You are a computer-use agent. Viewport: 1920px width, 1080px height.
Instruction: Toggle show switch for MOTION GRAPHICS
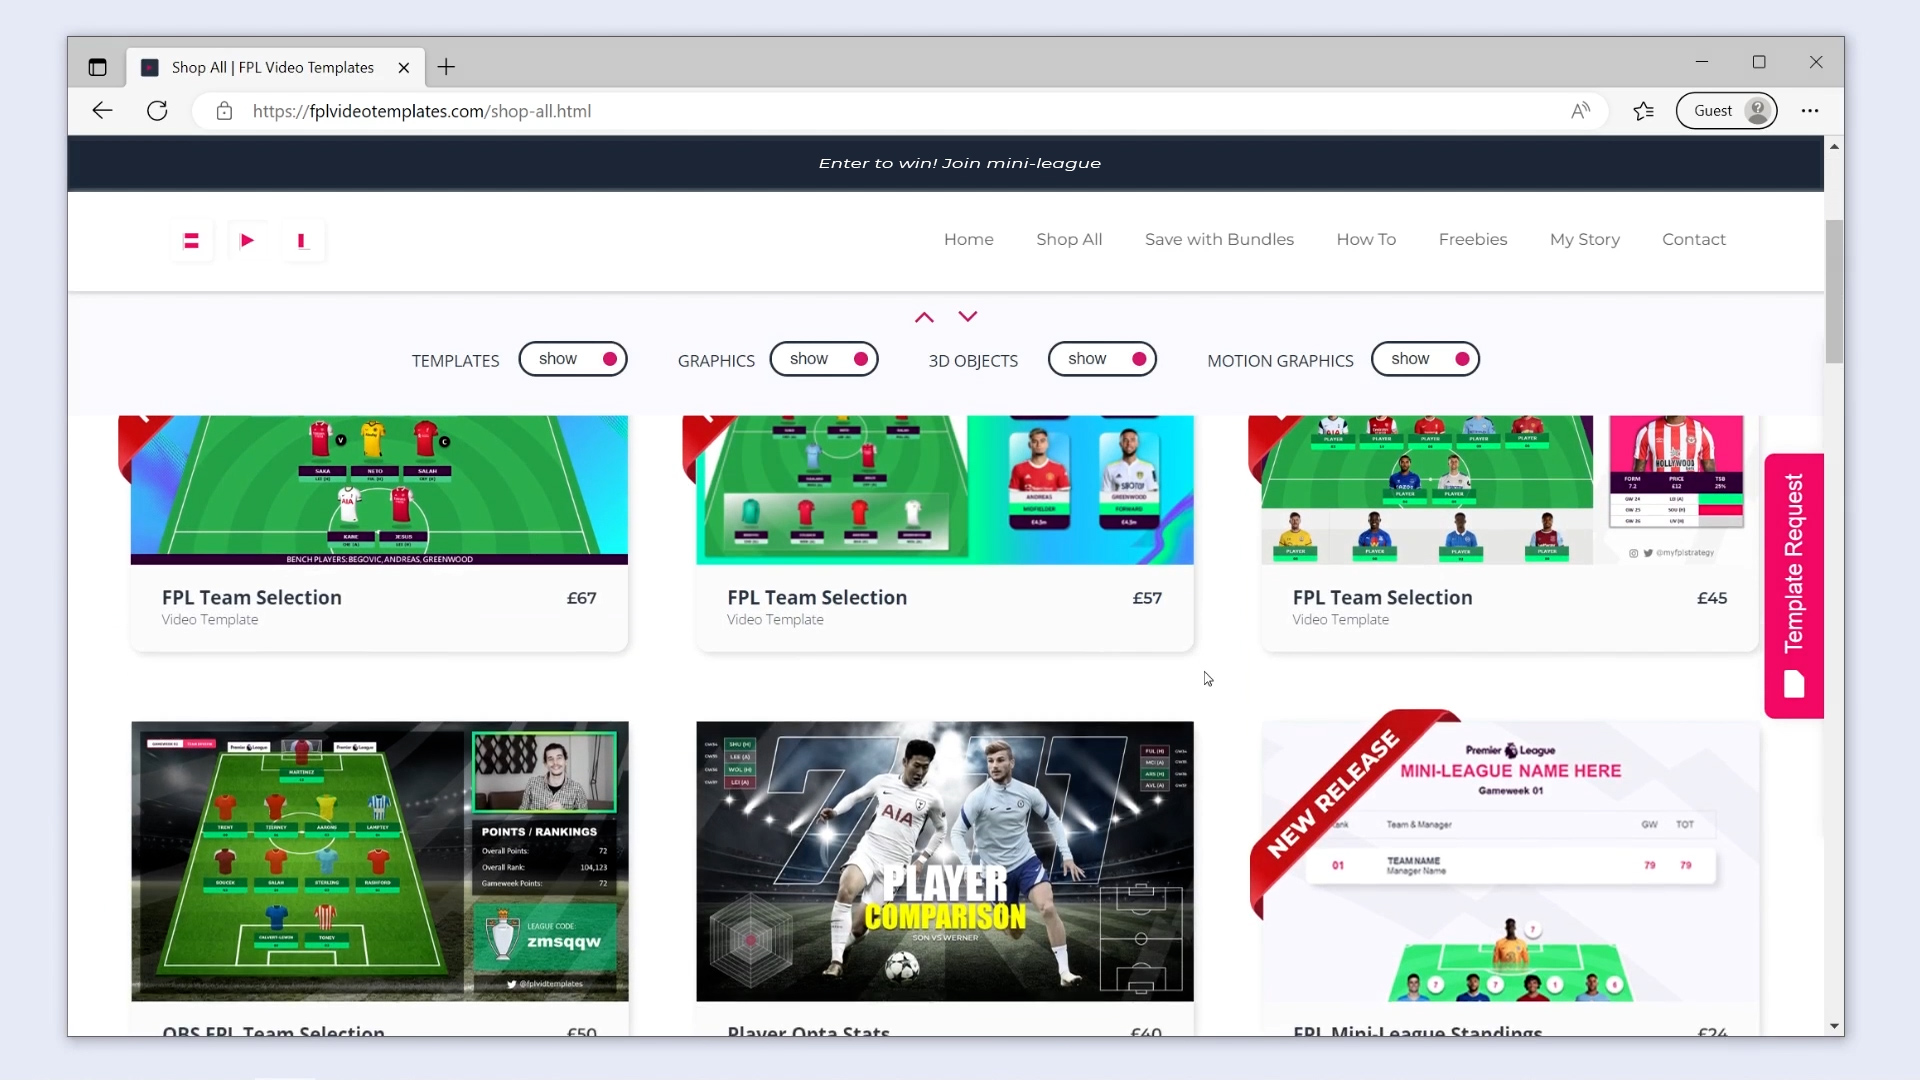[1425, 358]
